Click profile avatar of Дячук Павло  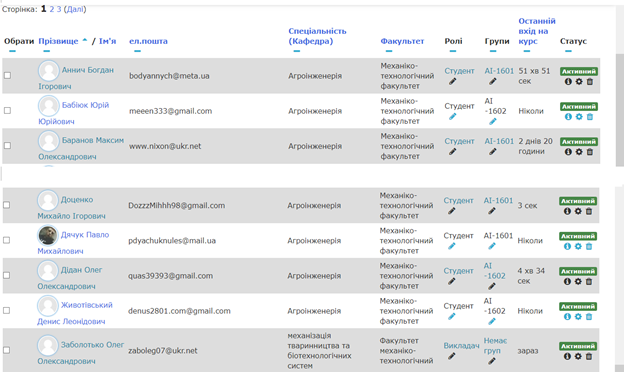[x=47, y=235]
